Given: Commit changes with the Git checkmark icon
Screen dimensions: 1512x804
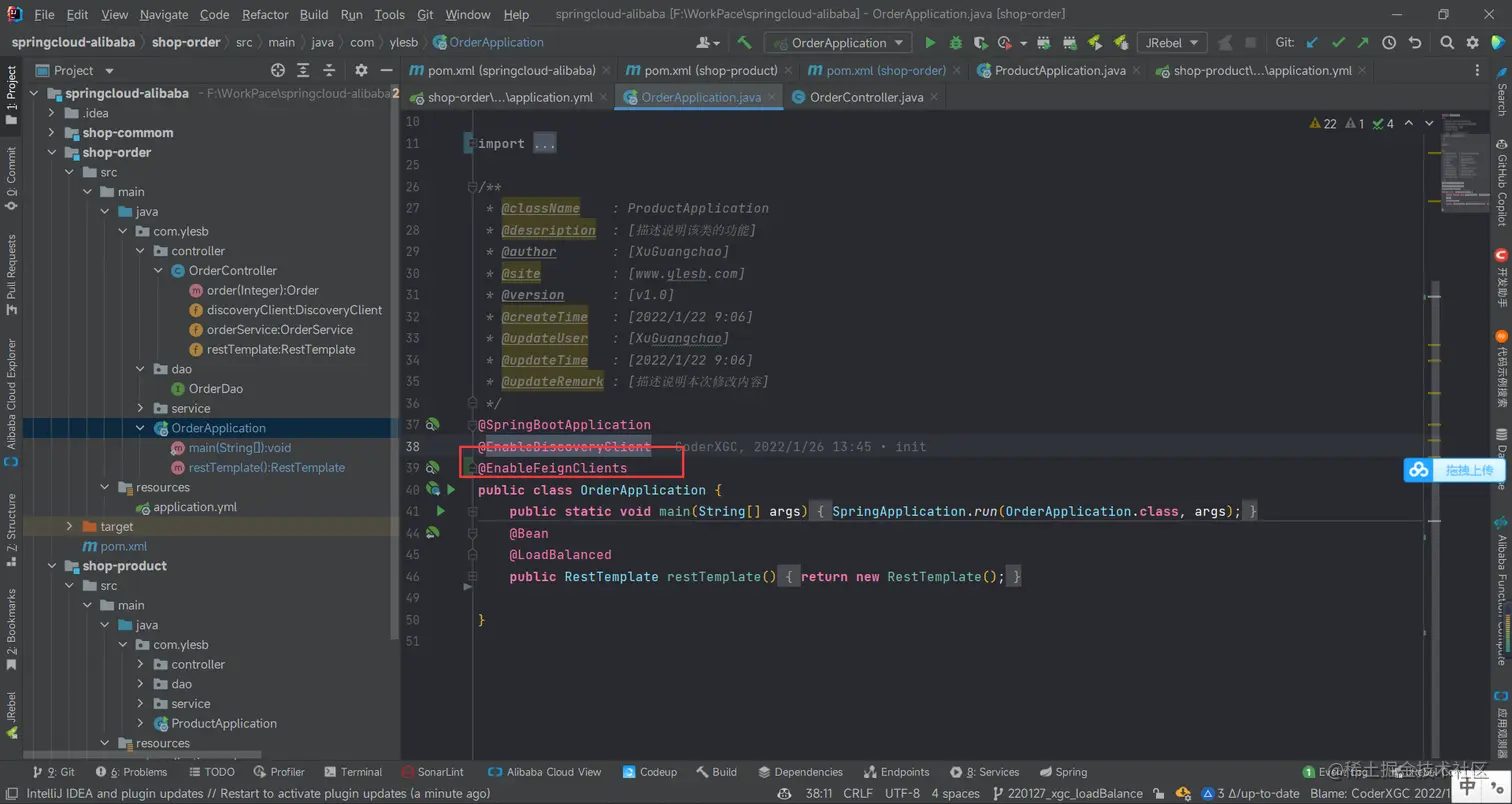Looking at the screenshot, I should (1337, 43).
